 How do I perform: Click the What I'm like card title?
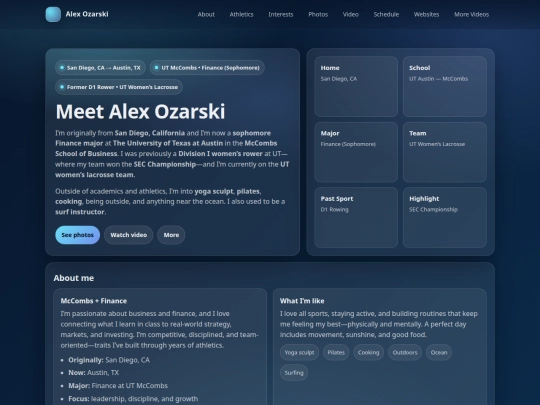click(x=302, y=301)
